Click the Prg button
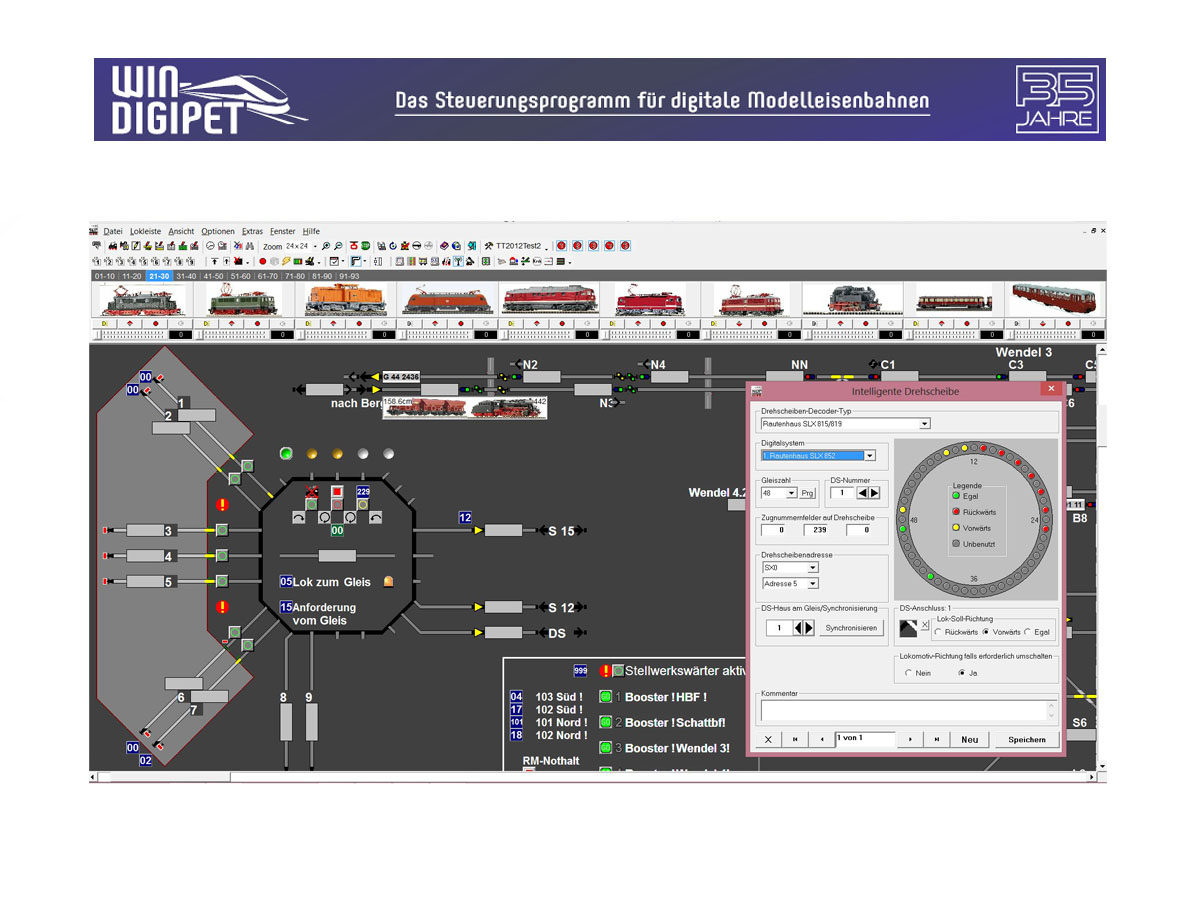The height and width of the screenshot is (900, 1200). point(808,493)
